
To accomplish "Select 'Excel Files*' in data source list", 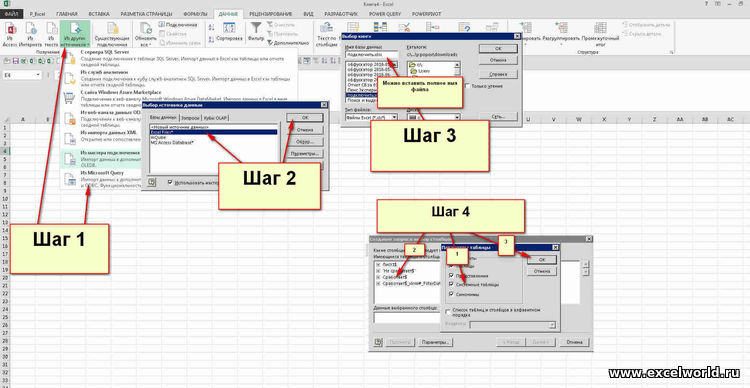I will (x=213, y=132).
